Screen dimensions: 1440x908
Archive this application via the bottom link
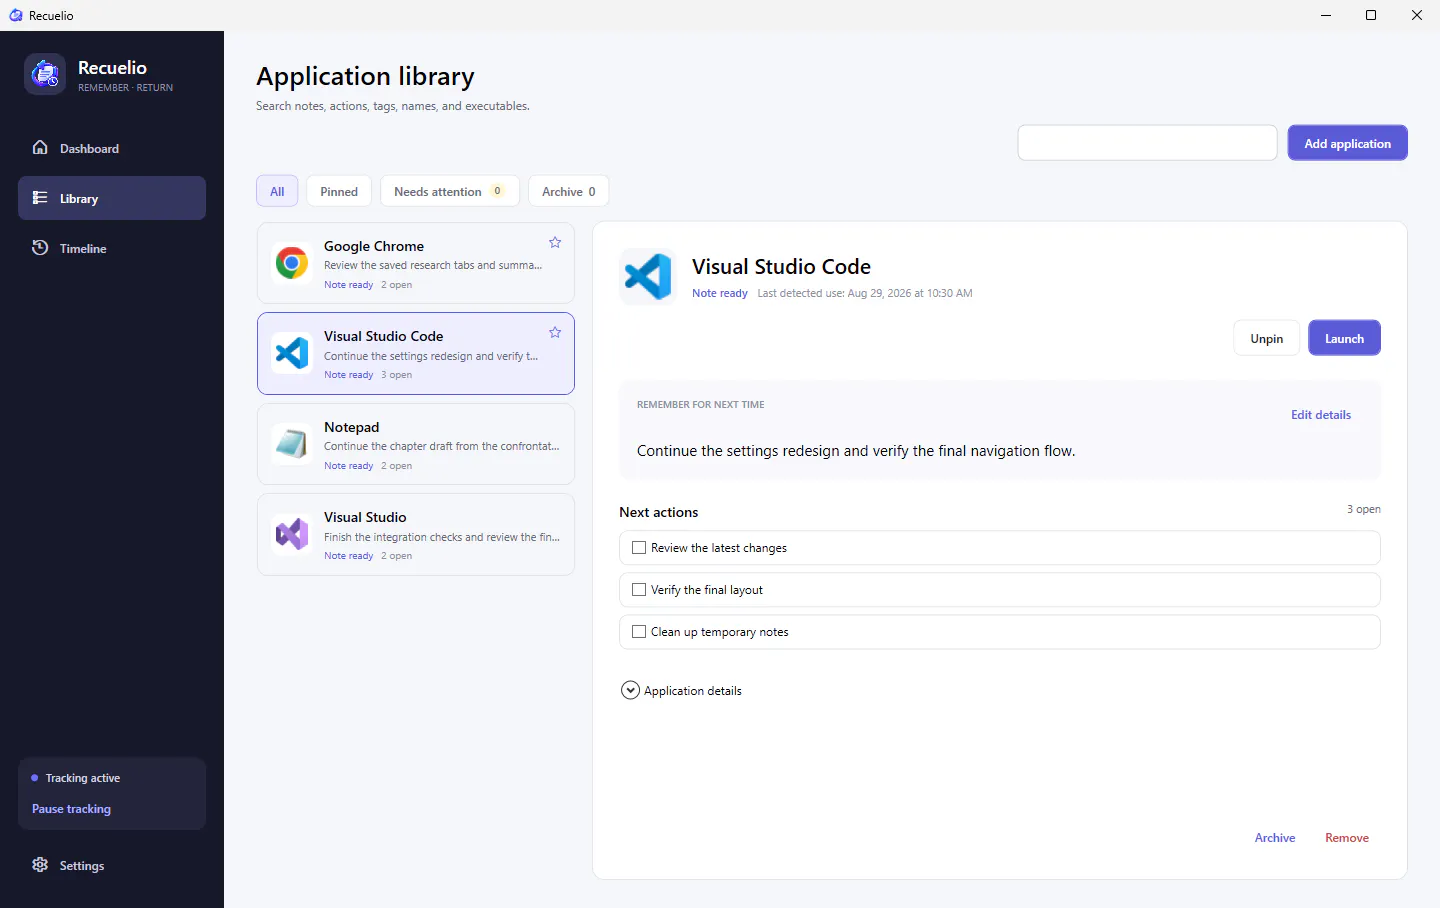(x=1275, y=838)
